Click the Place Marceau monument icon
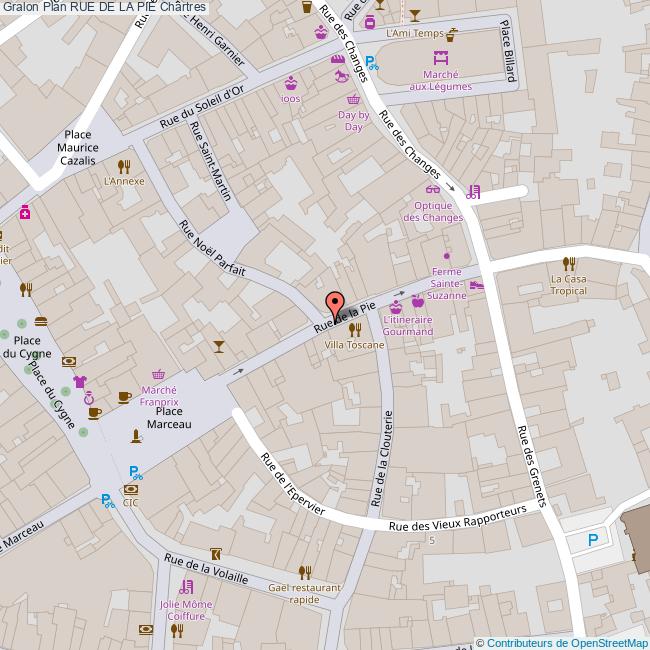The height and width of the screenshot is (650, 650). pyautogui.click(x=137, y=436)
